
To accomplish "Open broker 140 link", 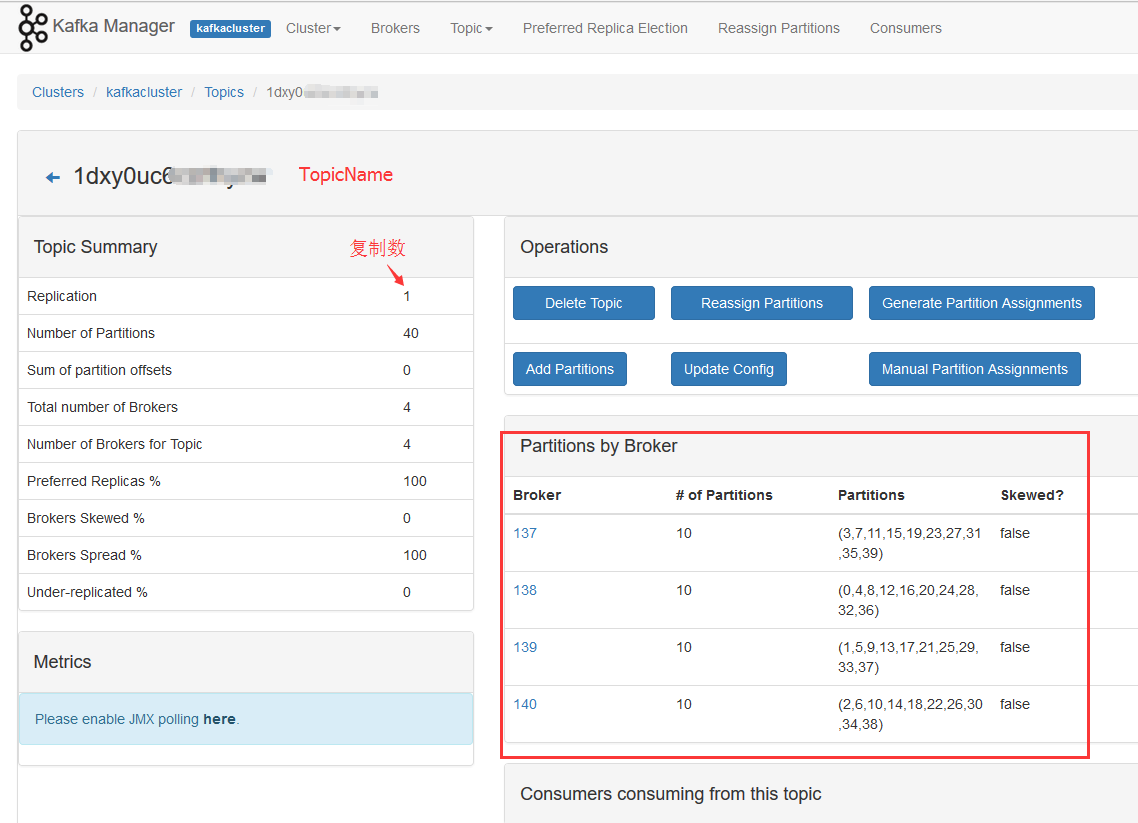I will pos(525,704).
